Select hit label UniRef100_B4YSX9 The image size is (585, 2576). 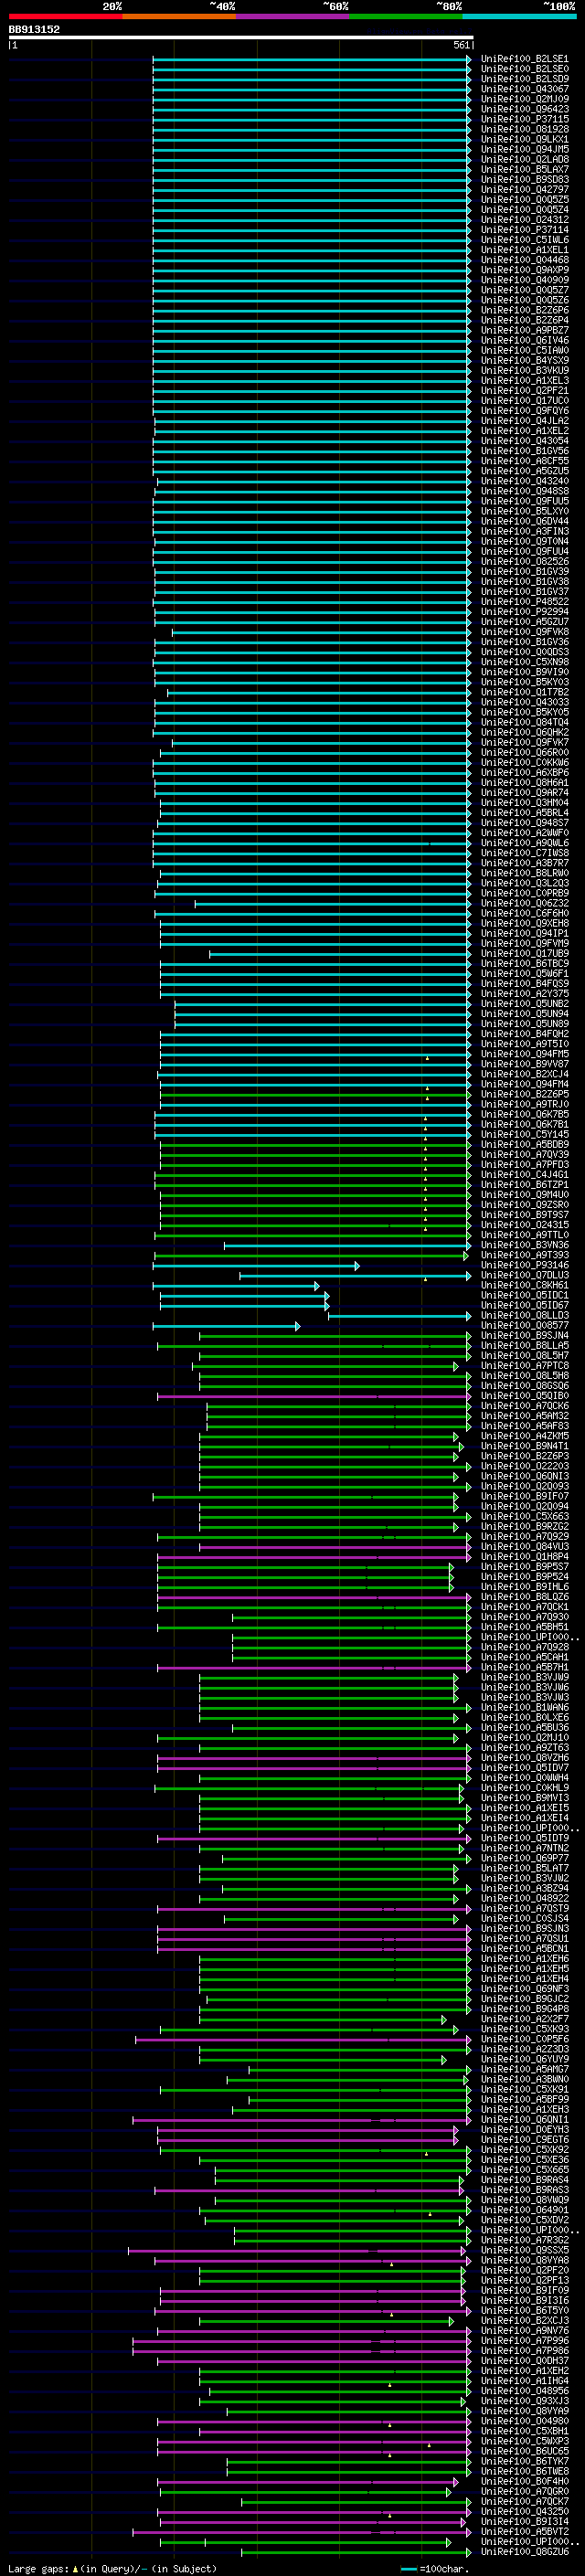(525, 360)
